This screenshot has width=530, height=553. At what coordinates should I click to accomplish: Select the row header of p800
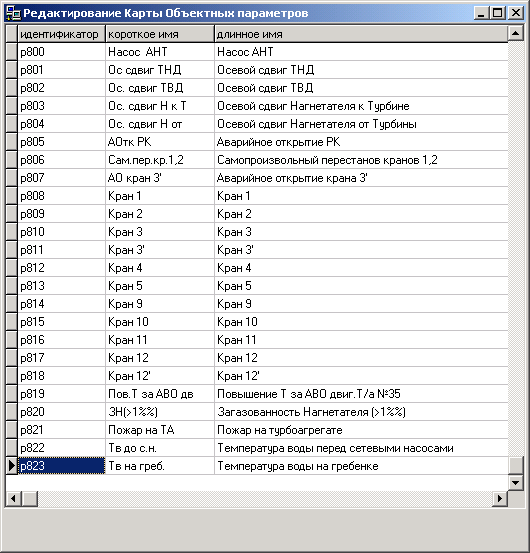click(12, 52)
